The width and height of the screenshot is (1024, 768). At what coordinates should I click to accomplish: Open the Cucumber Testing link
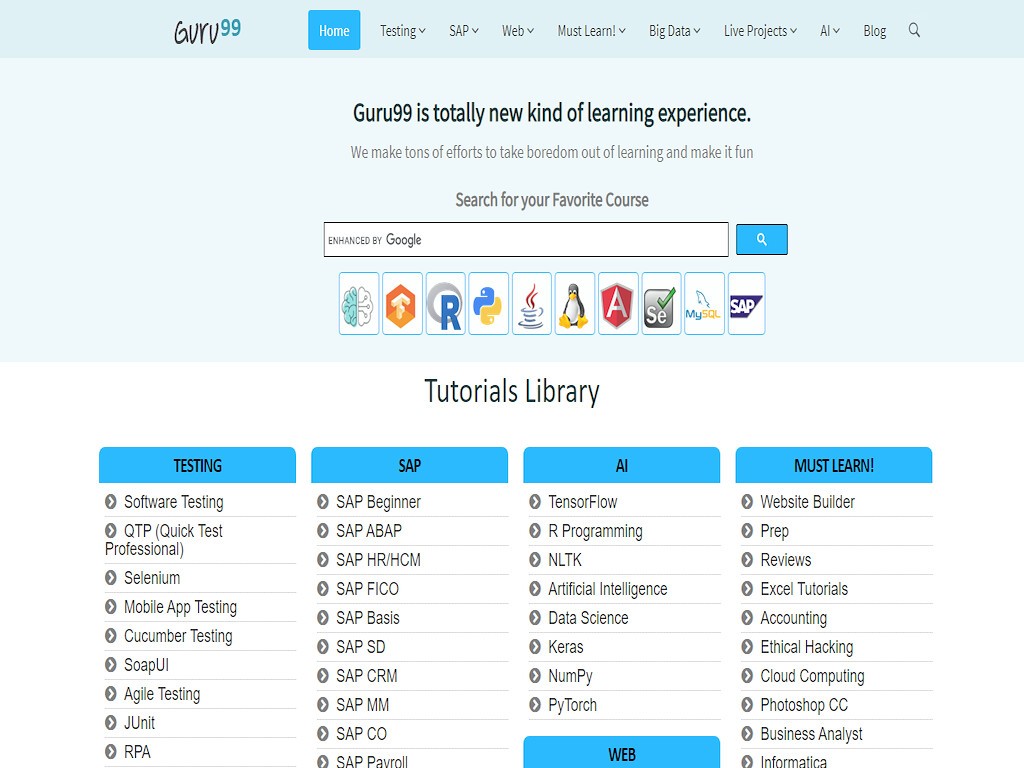[x=178, y=636]
